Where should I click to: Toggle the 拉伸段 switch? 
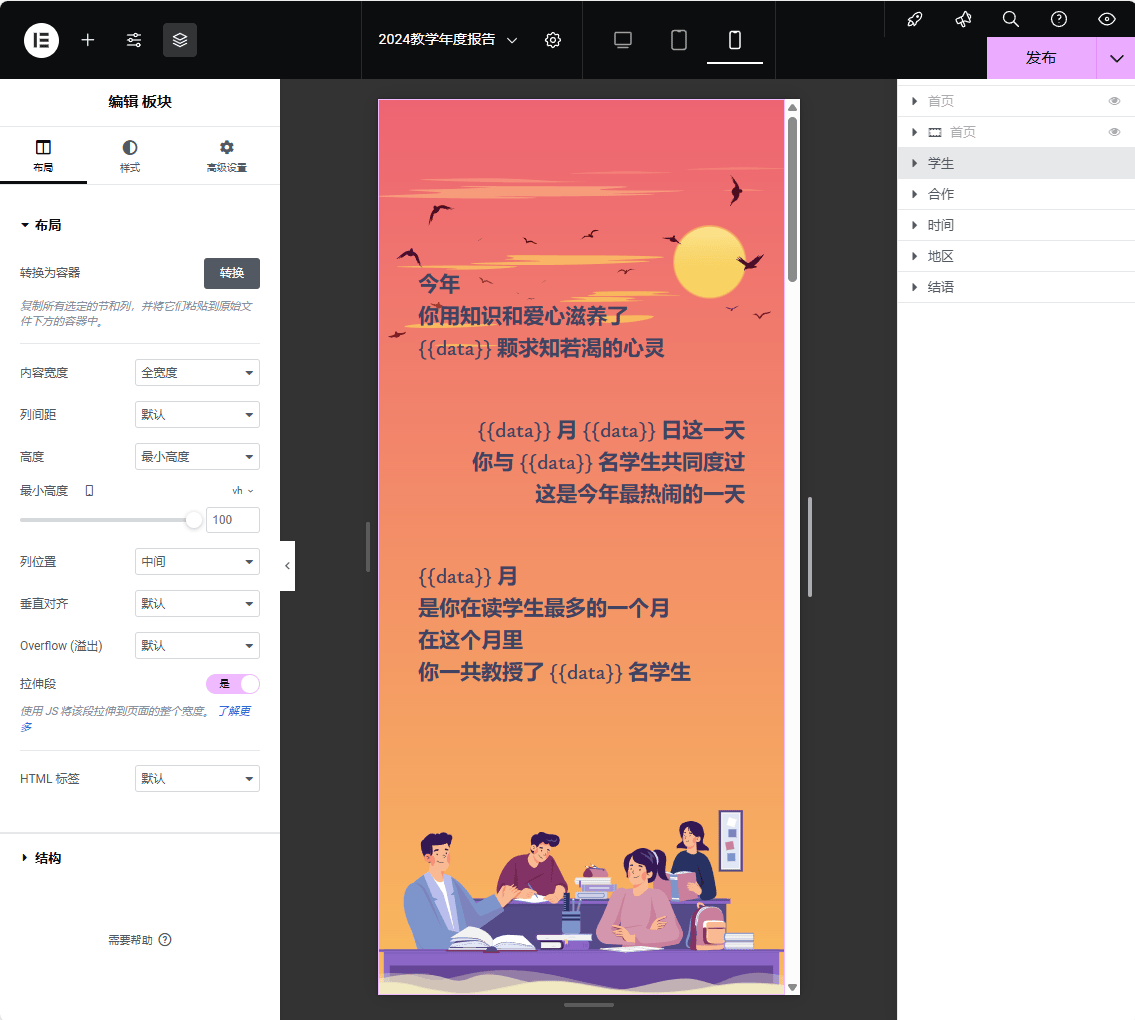click(x=233, y=684)
